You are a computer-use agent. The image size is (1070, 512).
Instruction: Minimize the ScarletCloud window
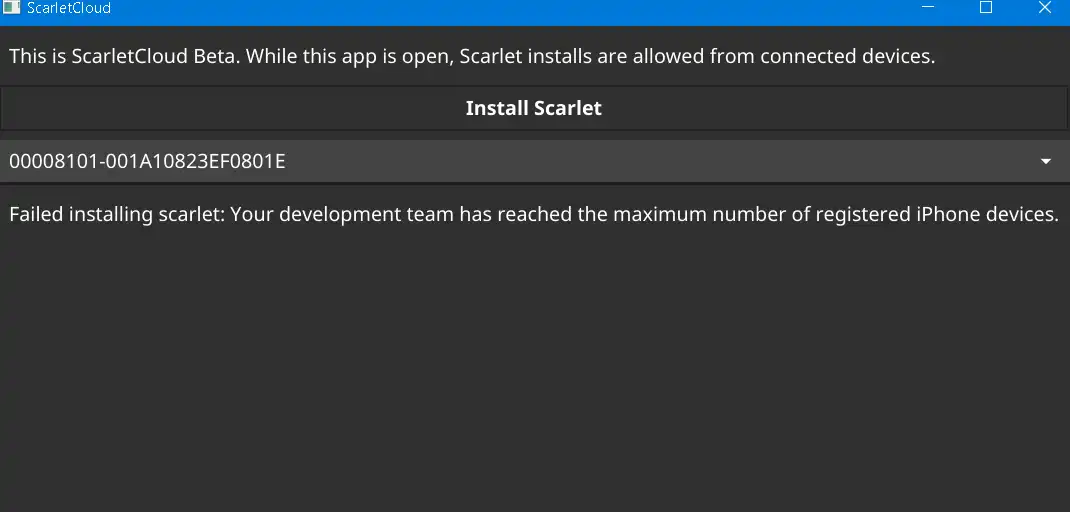[x=927, y=8]
